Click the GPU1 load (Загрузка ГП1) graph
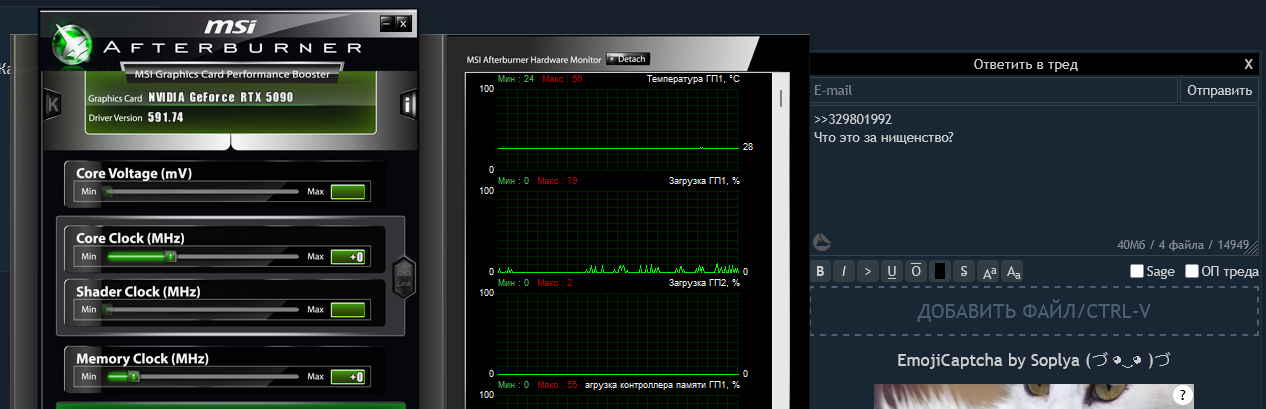This screenshot has height=409, width=1266. coord(618,231)
